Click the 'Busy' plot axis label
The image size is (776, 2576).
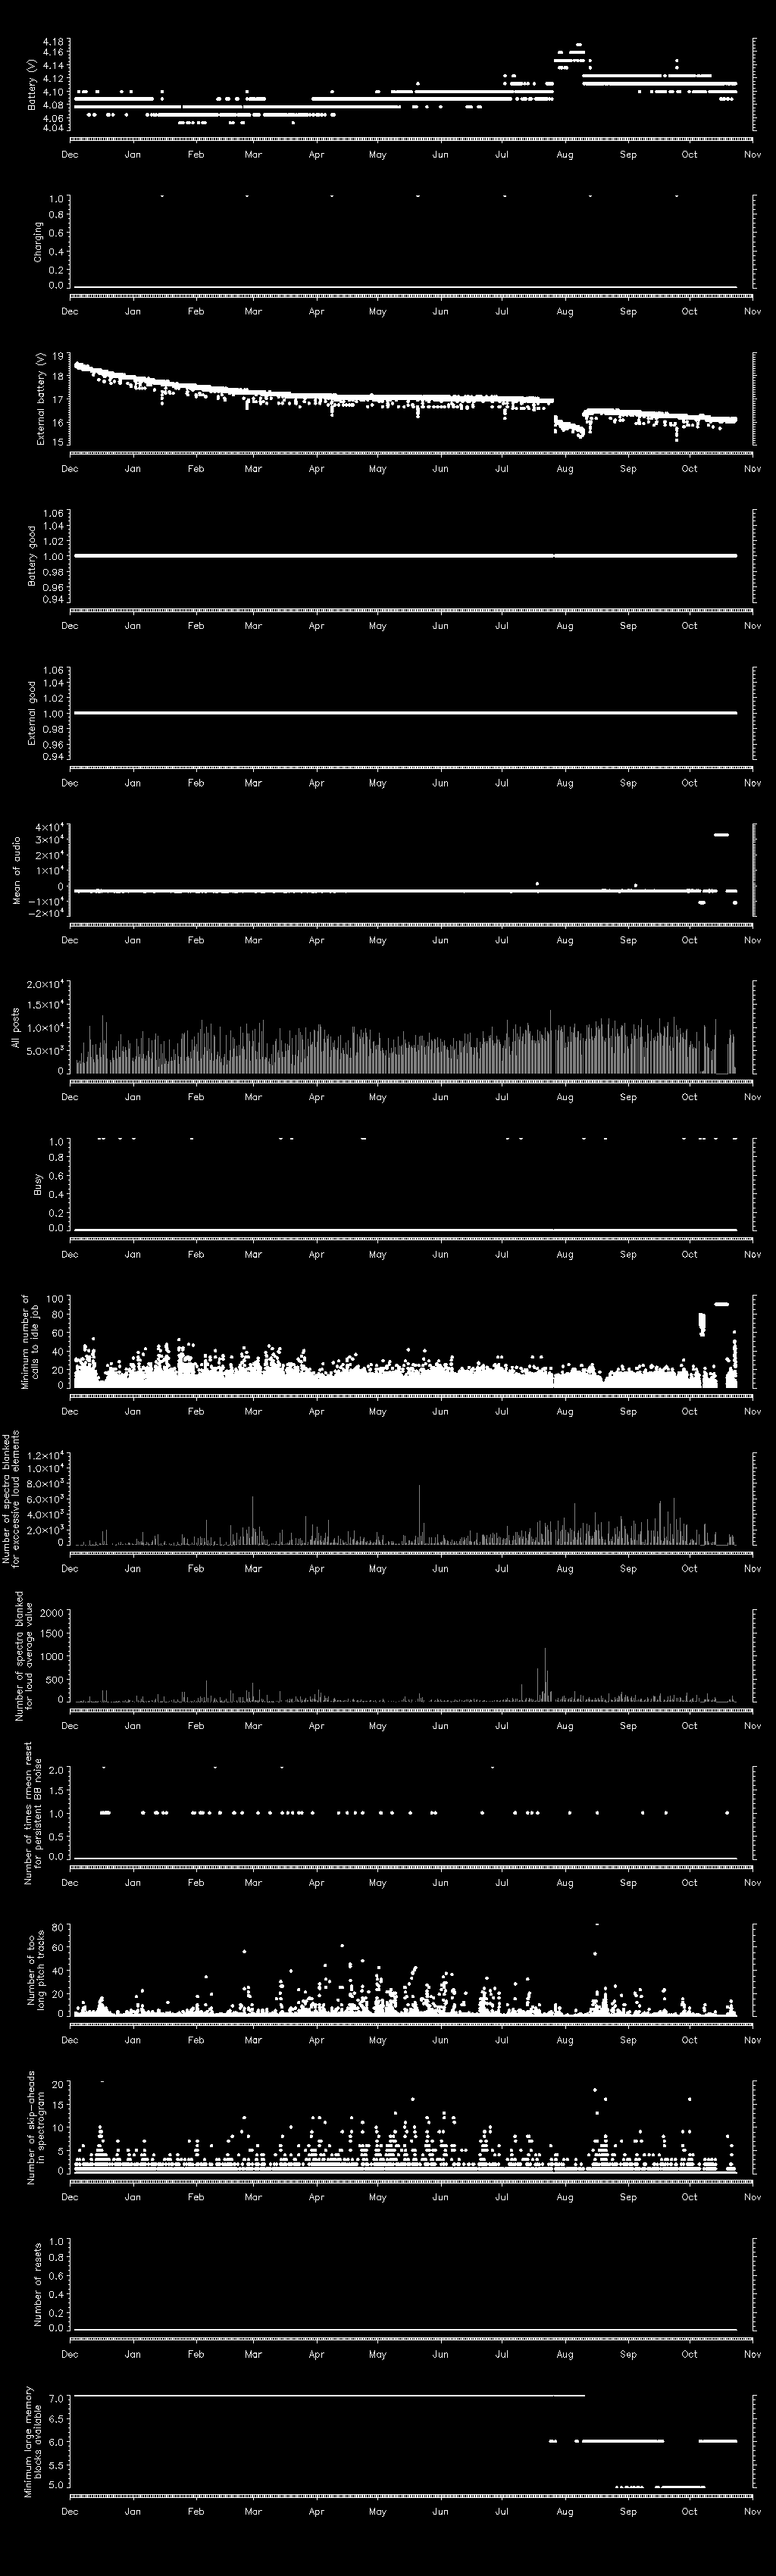point(38,1184)
